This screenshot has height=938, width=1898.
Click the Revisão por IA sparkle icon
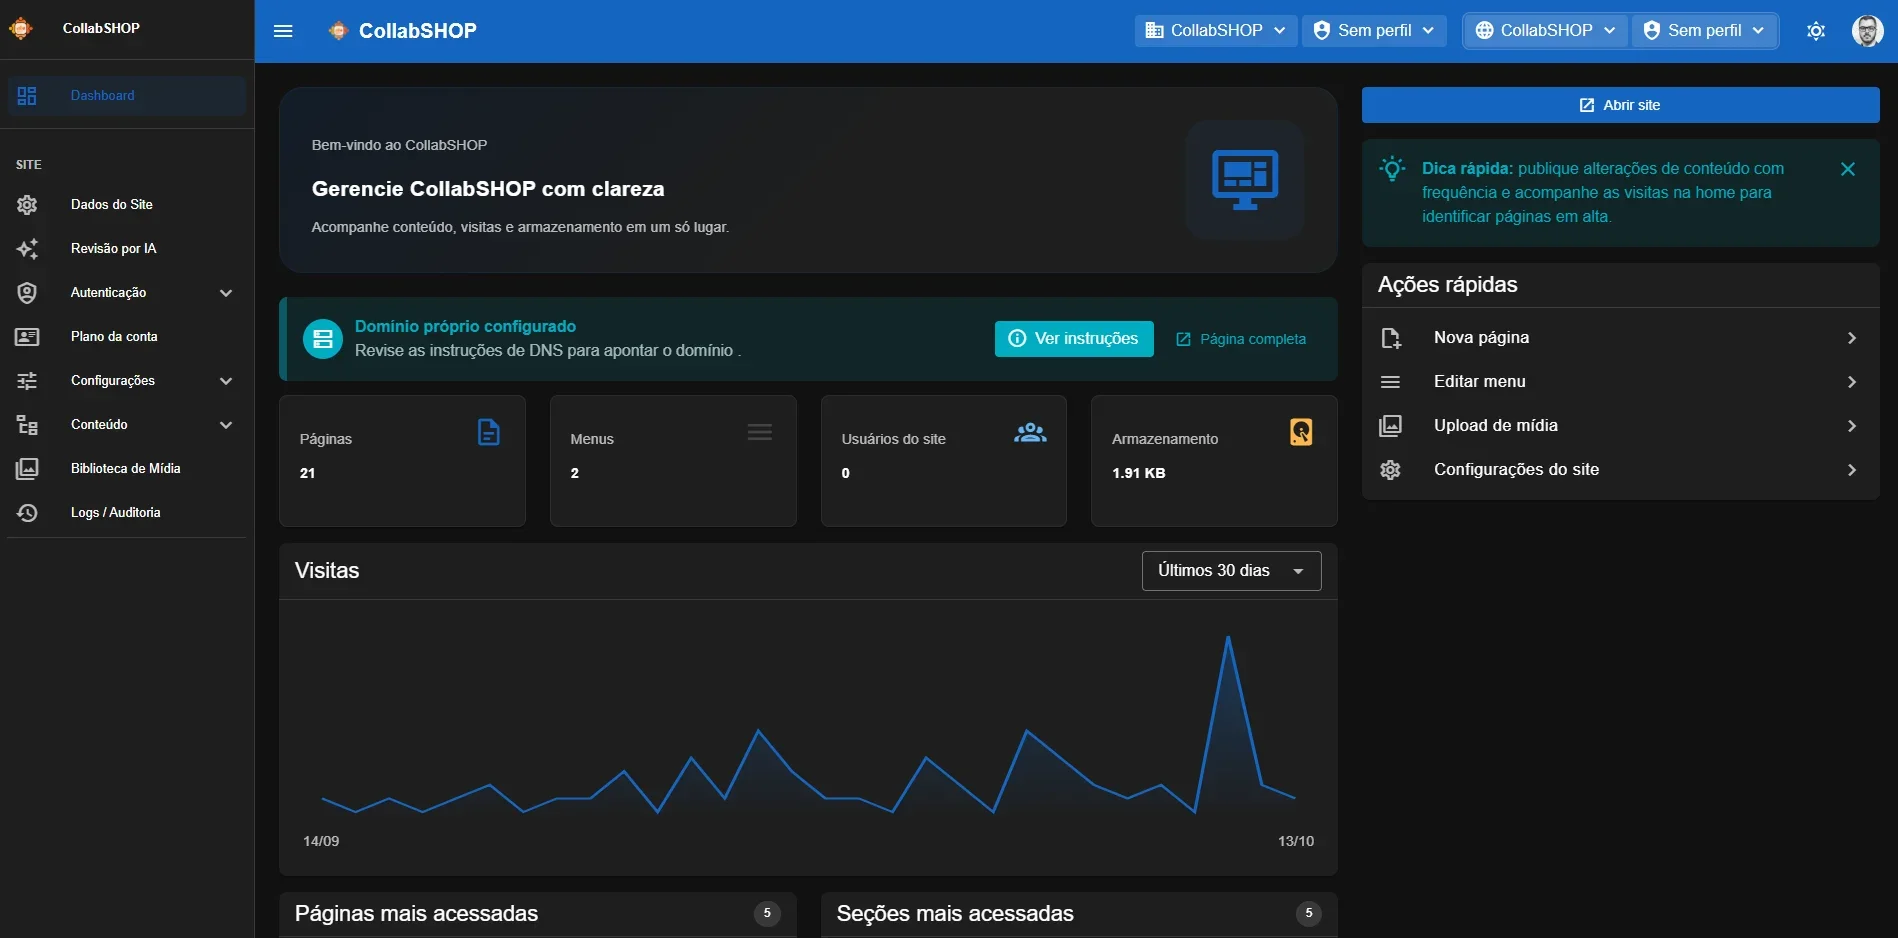point(27,249)
